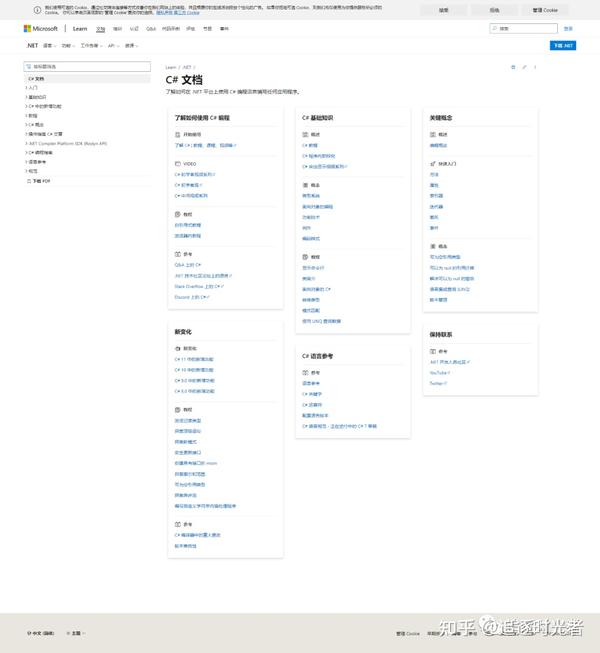600x653 pixels.
Task: Click the cookie banner info icon
Action: (37, 10)
